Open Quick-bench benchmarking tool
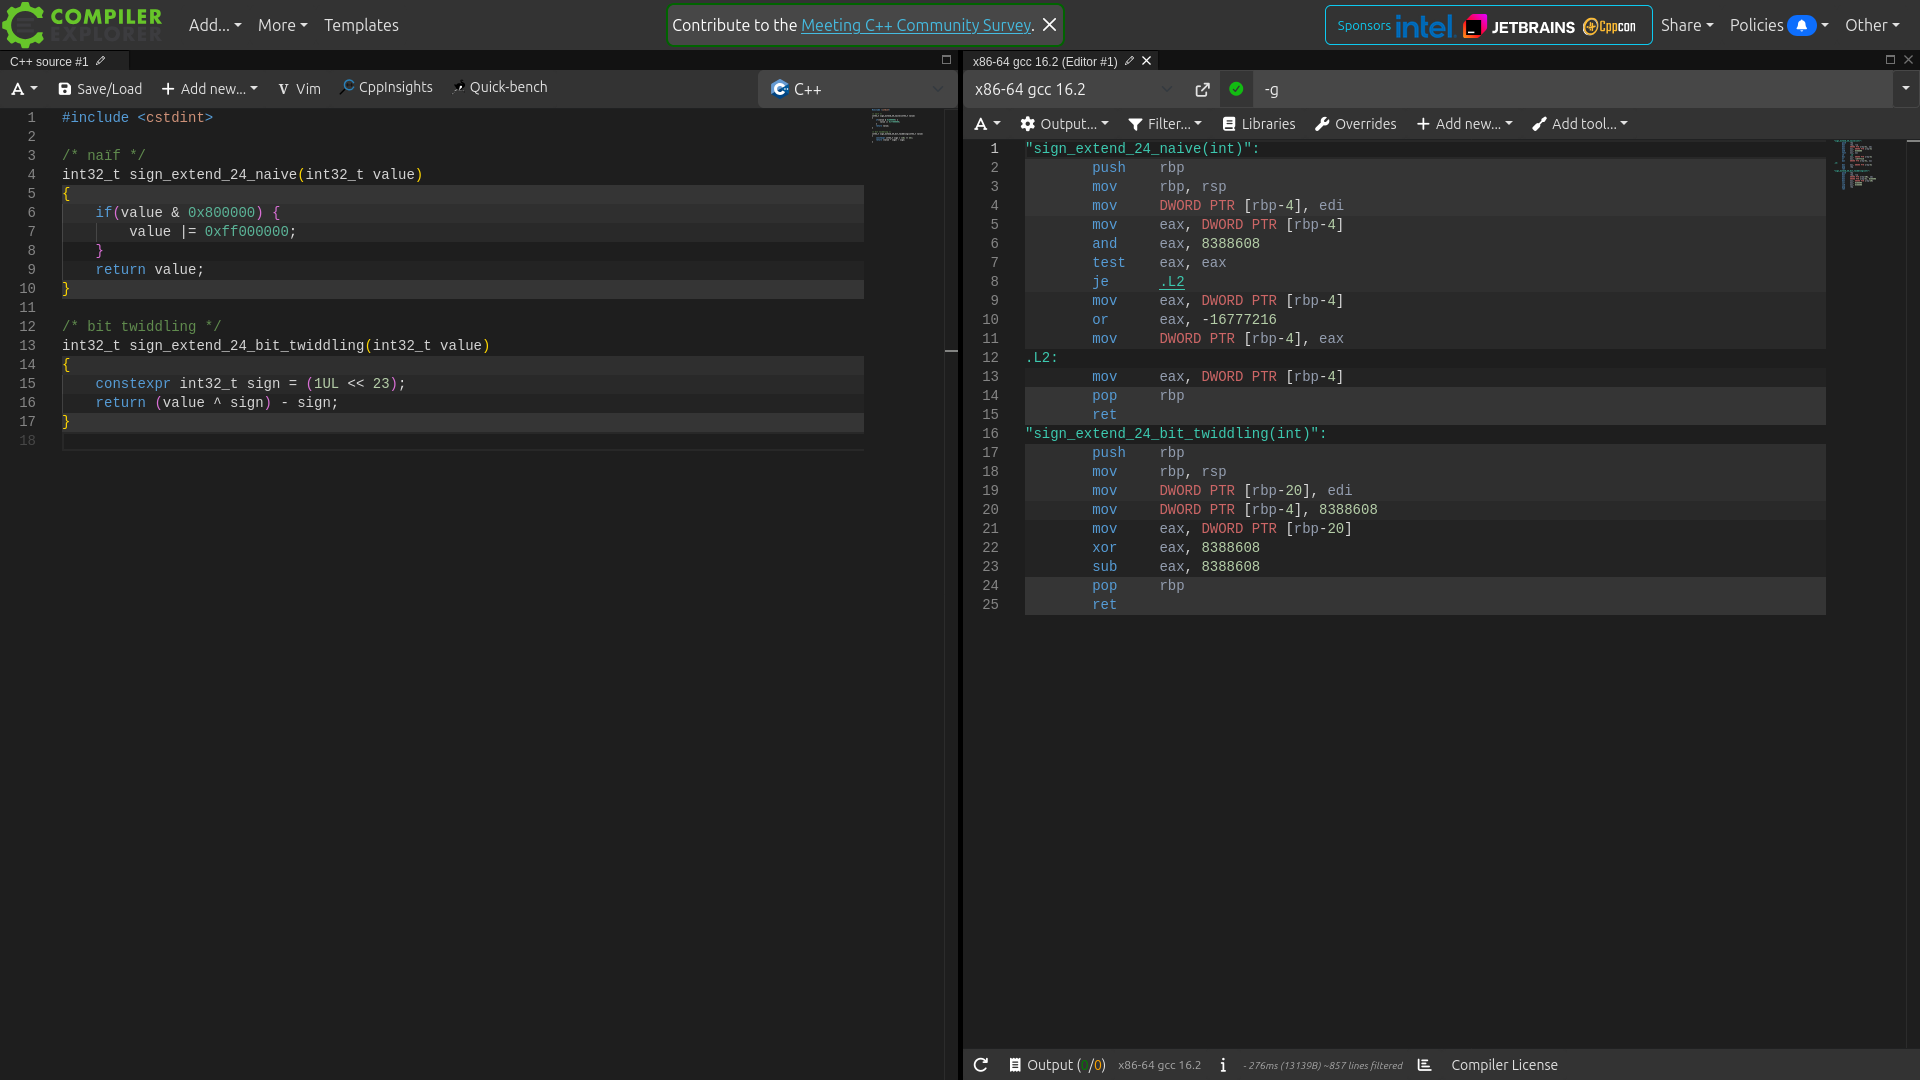 tap(500, 88)
